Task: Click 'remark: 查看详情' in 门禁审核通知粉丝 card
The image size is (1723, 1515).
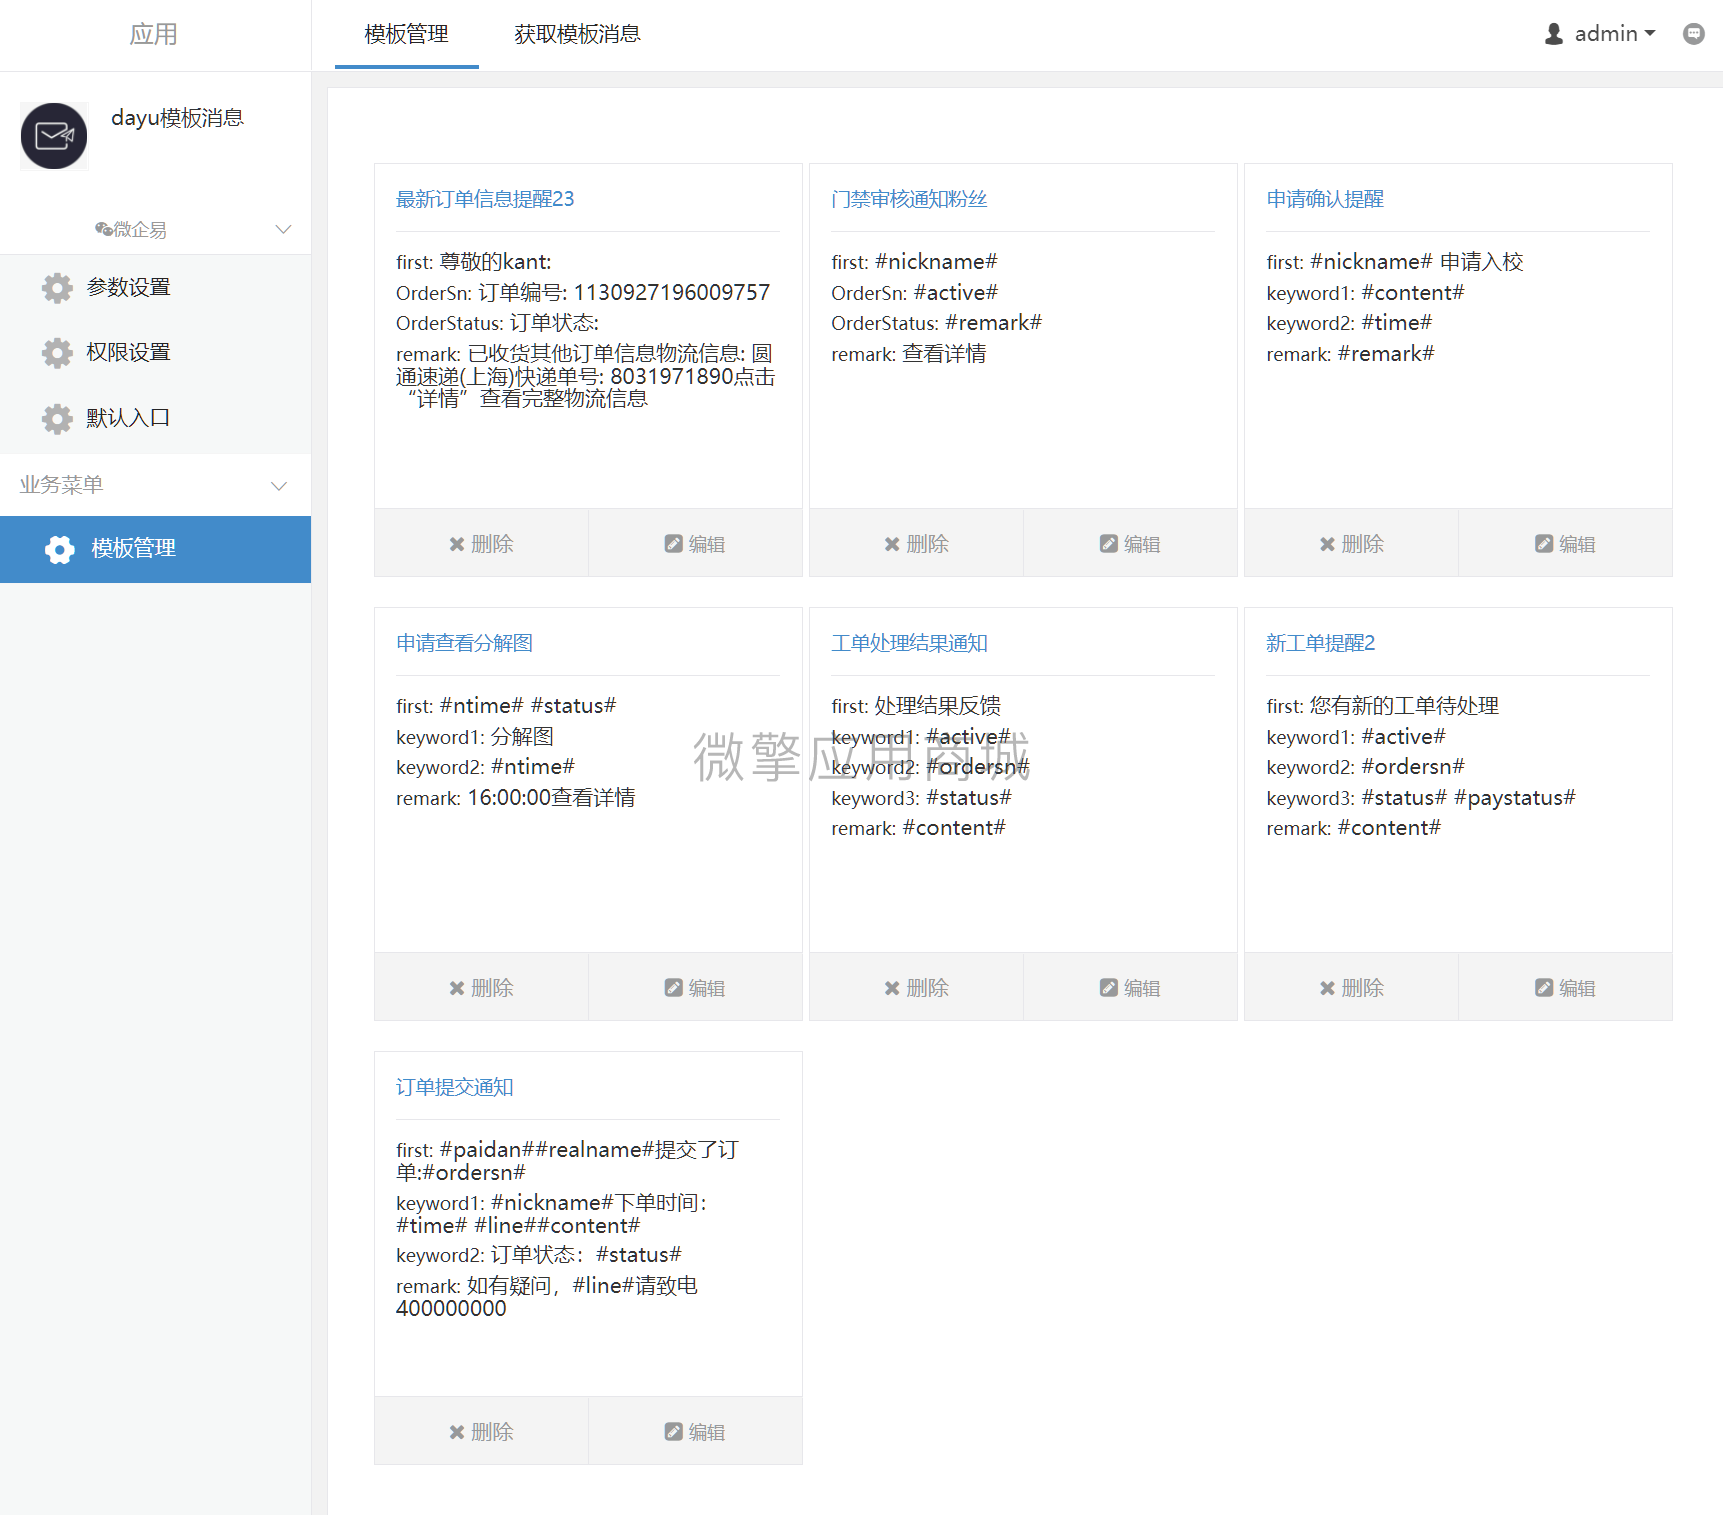Action: (x=908, y=353)
